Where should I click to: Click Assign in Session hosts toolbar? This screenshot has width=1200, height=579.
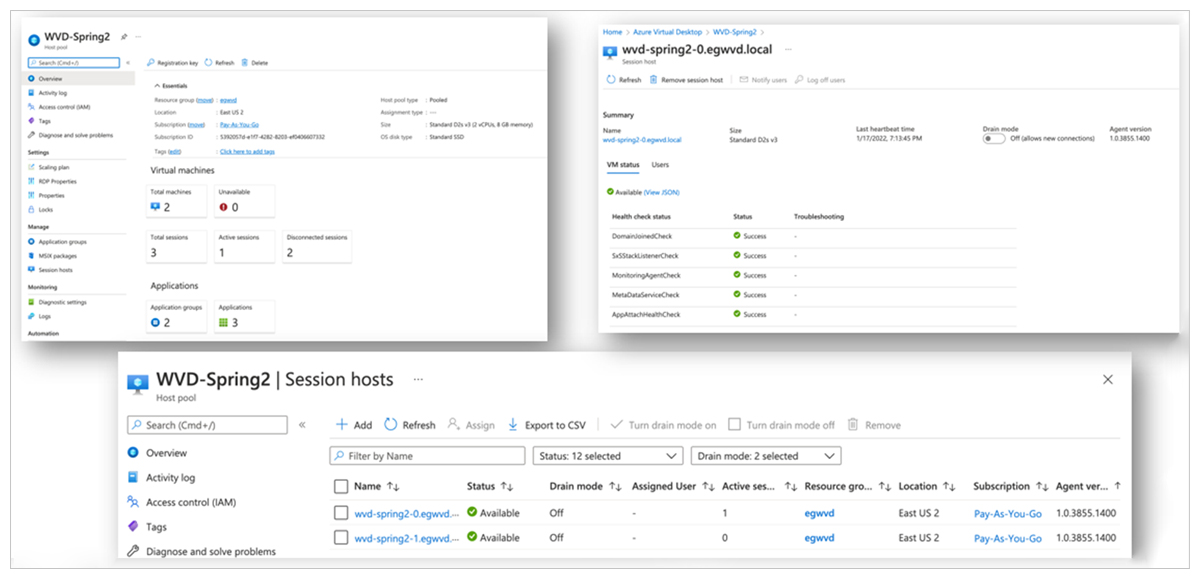(x=472, y=425)
